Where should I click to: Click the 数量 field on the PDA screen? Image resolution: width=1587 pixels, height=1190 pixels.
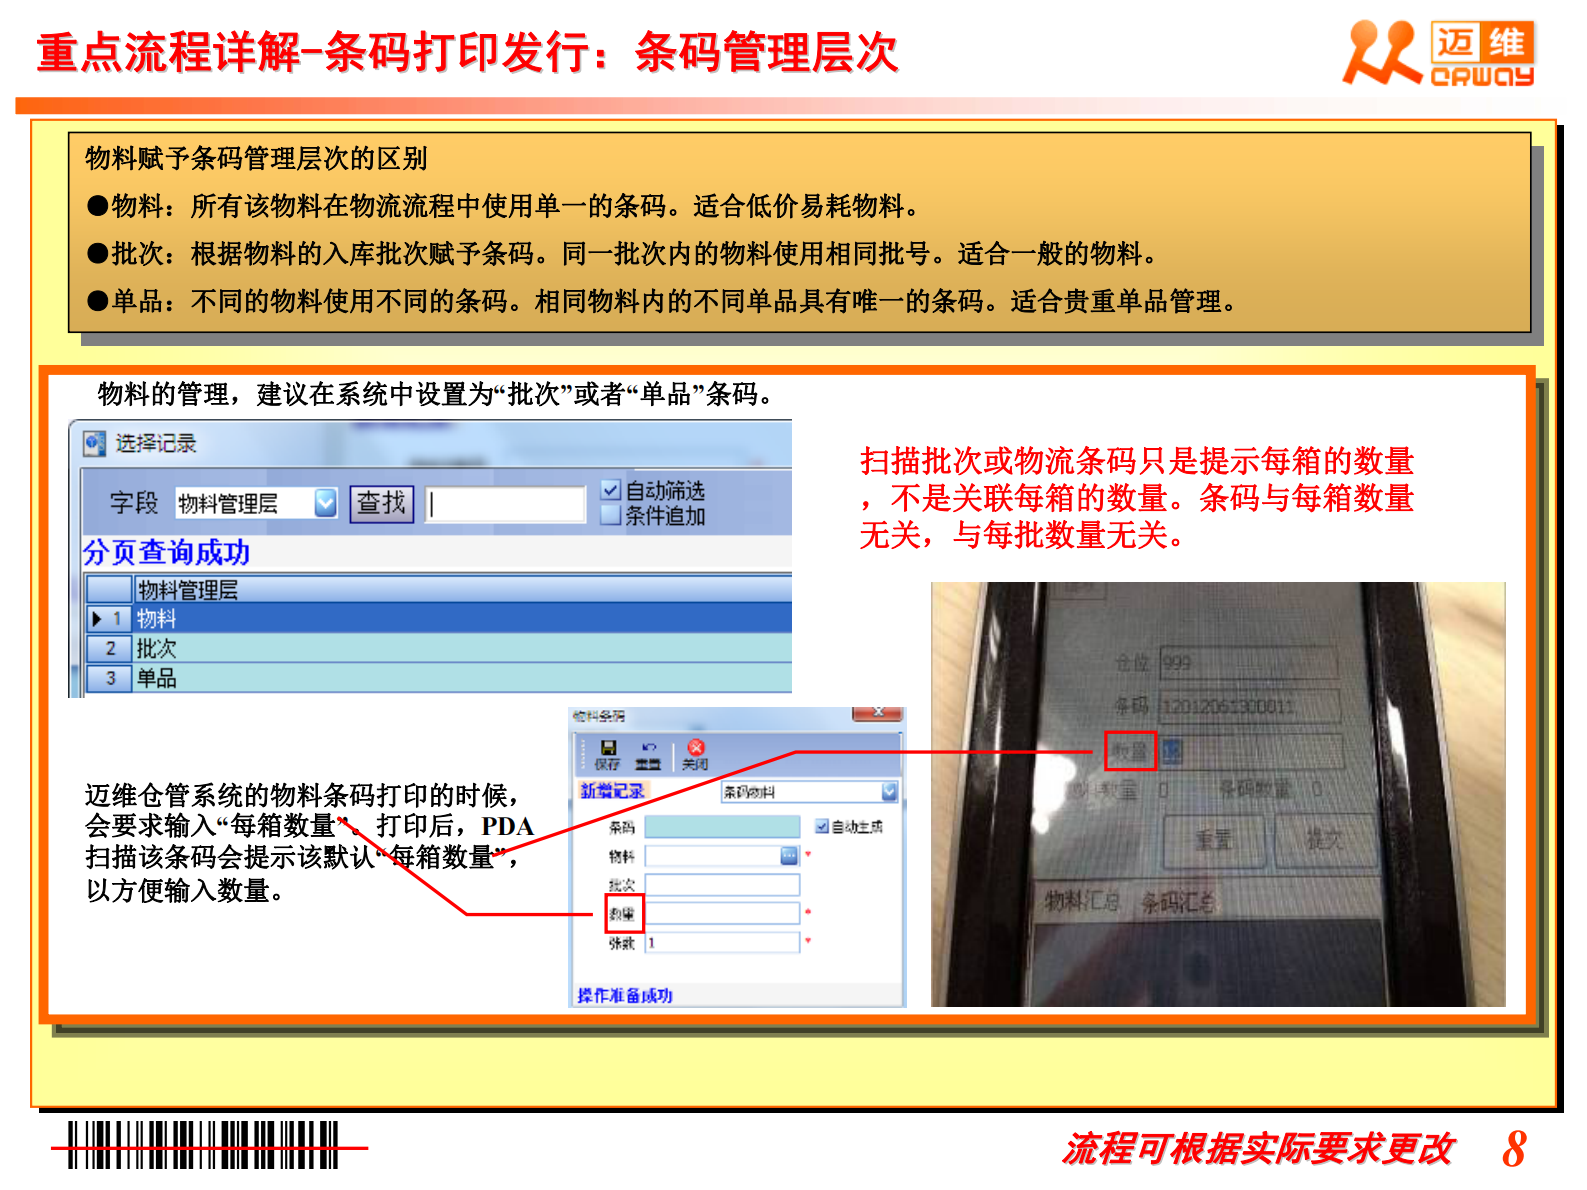click(x=1252, y=752)
